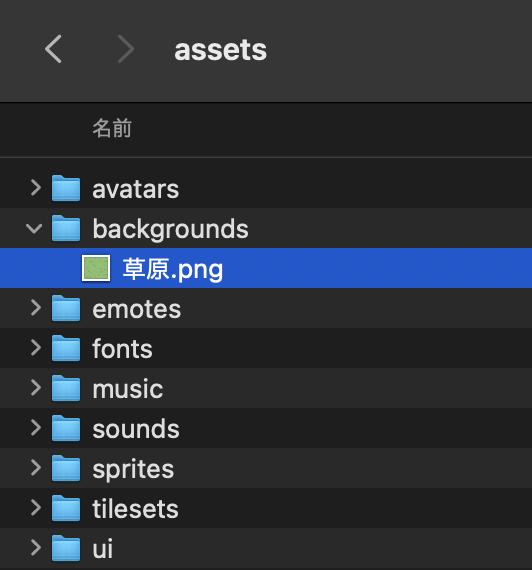Screen dimensions: 532x570
Task: Select the 草原.png file name
Action: tap(173, 269)
